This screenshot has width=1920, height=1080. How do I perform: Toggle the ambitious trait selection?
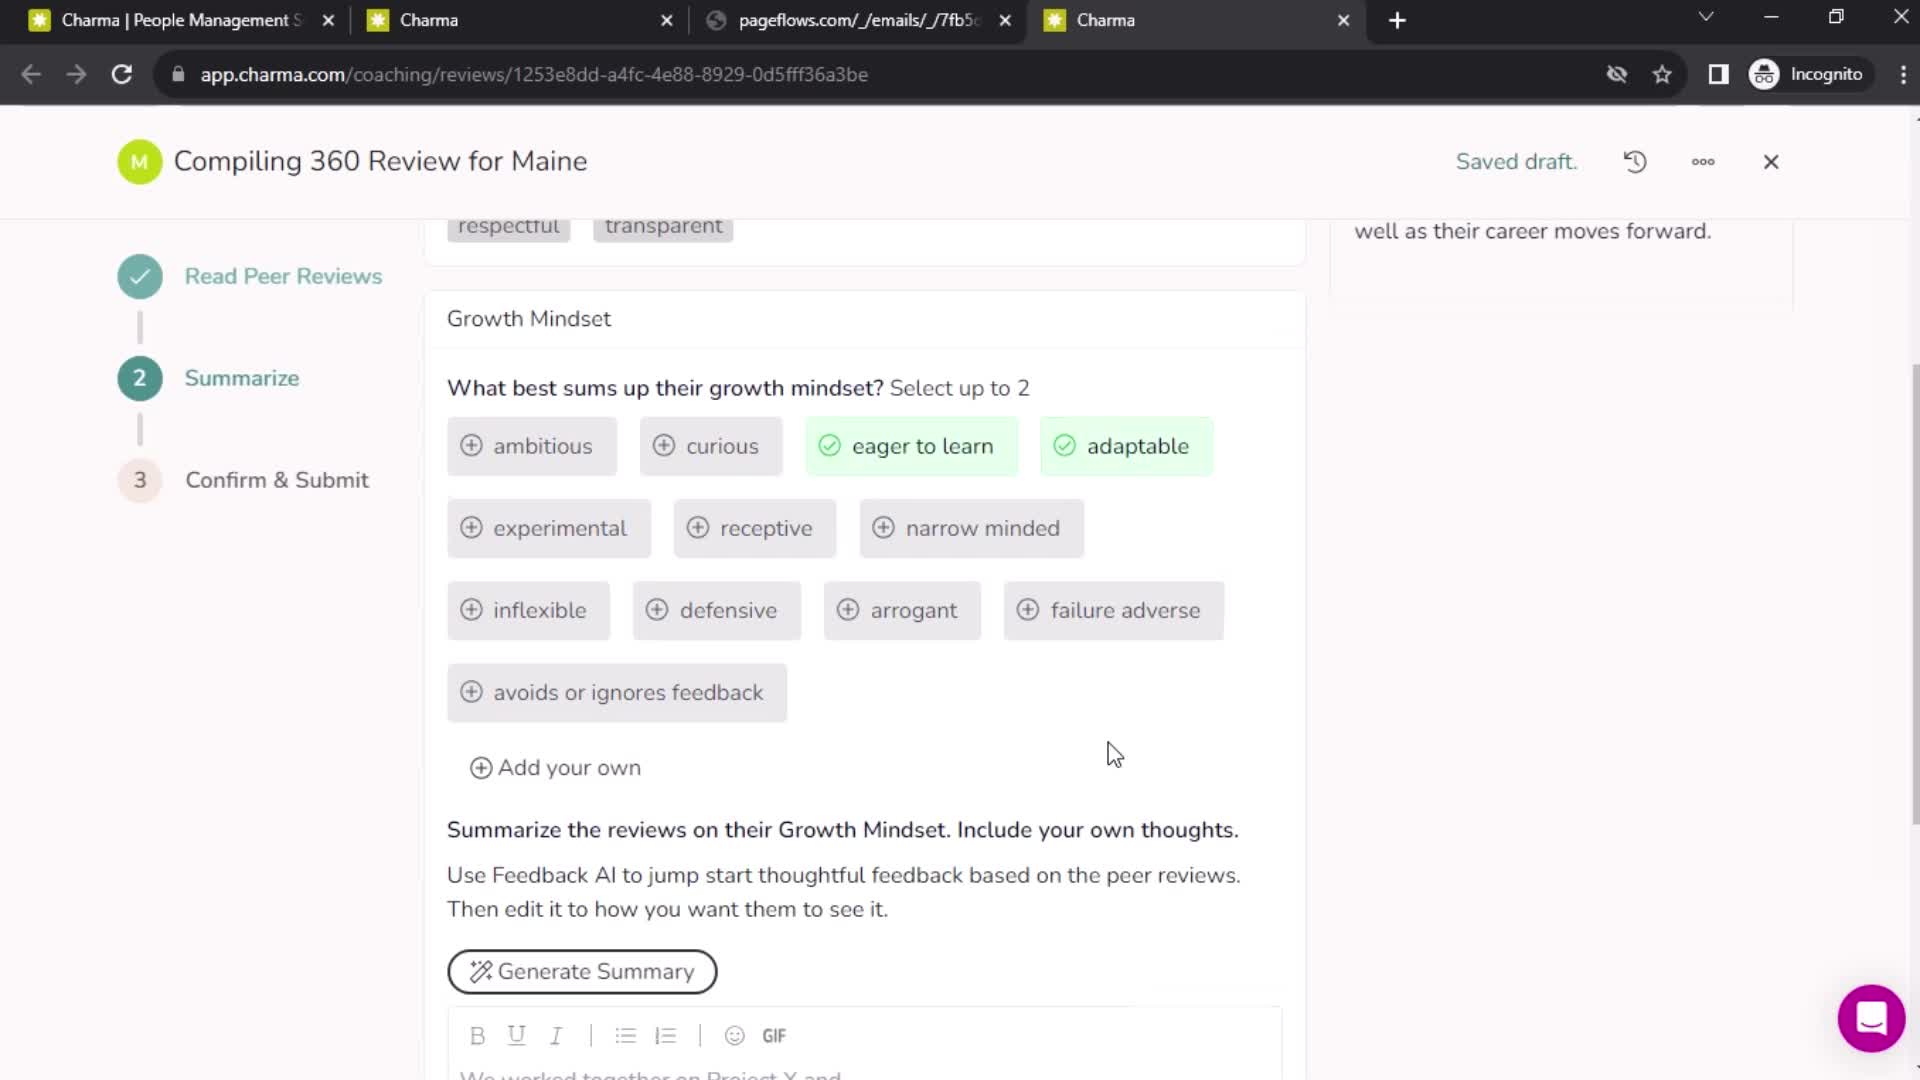tap(527, 446)
